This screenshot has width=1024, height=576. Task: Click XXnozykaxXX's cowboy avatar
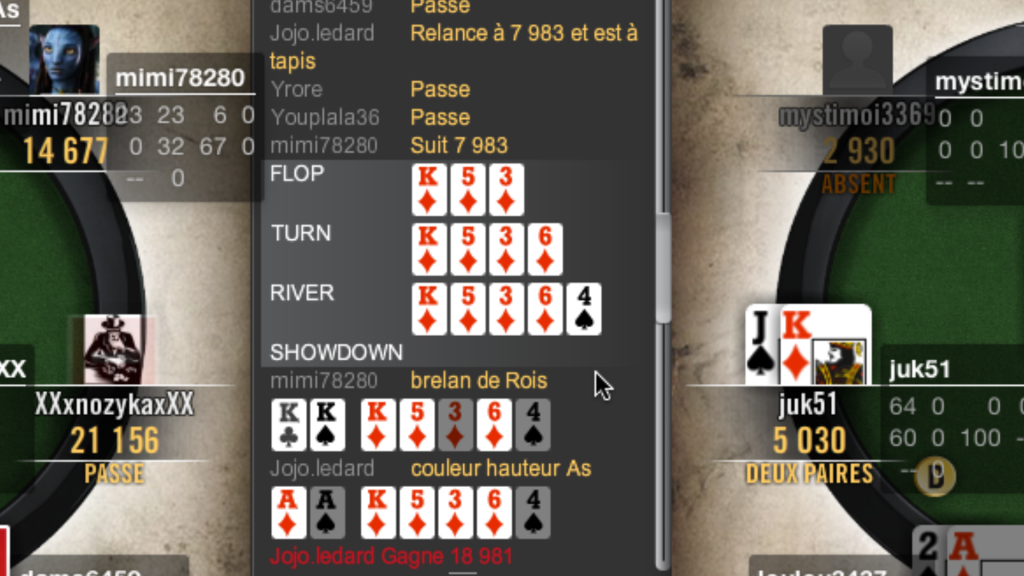click(114, 349)
